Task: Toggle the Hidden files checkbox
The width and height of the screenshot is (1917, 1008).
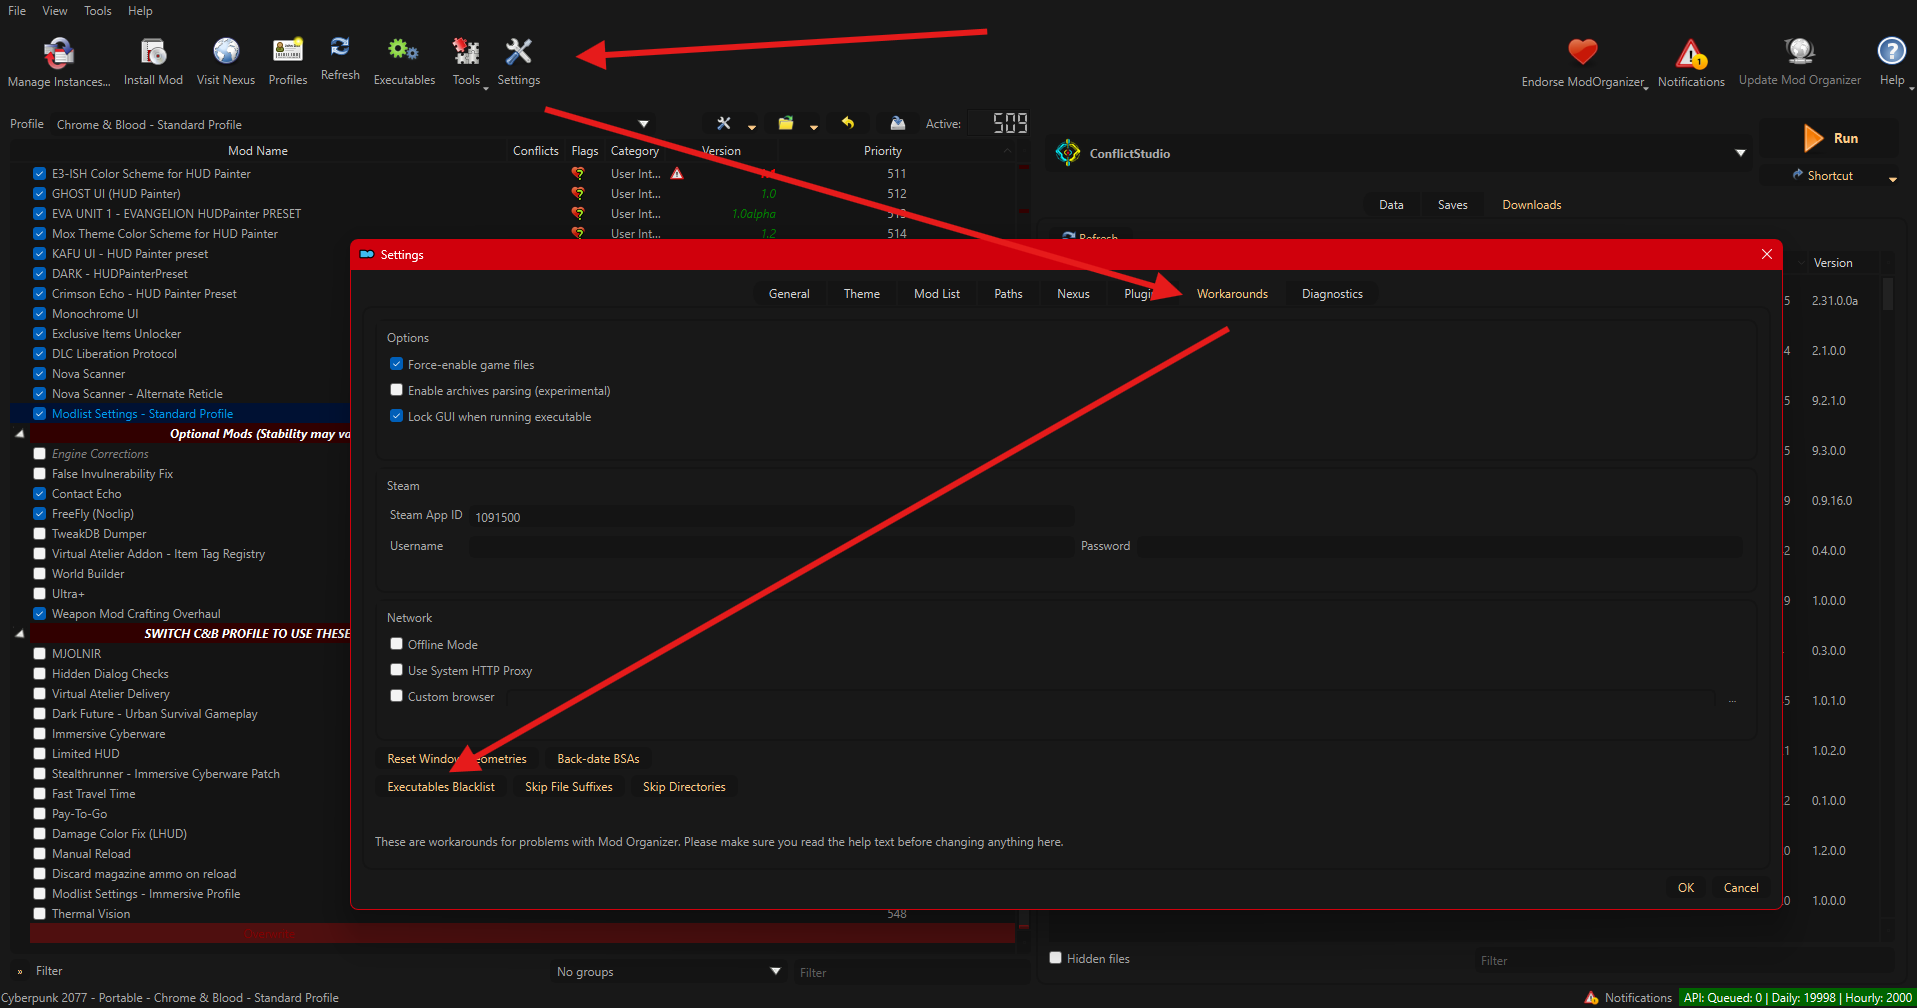Action: (x=1055, y=958)
